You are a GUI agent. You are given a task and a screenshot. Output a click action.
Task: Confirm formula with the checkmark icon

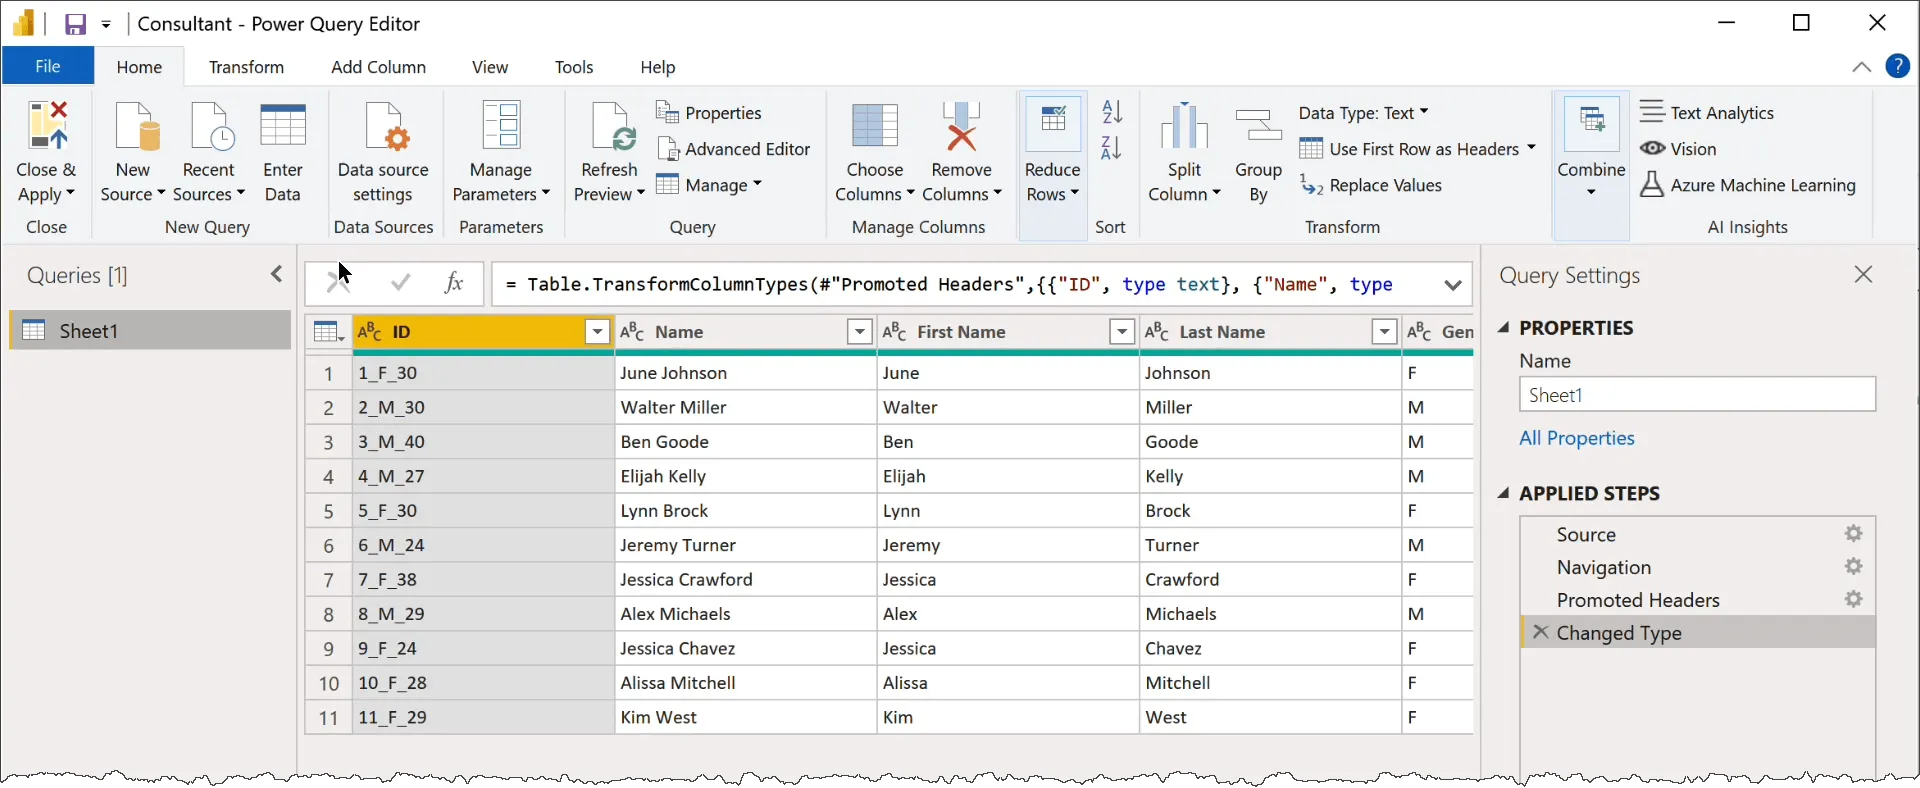[x=400, y=284]
